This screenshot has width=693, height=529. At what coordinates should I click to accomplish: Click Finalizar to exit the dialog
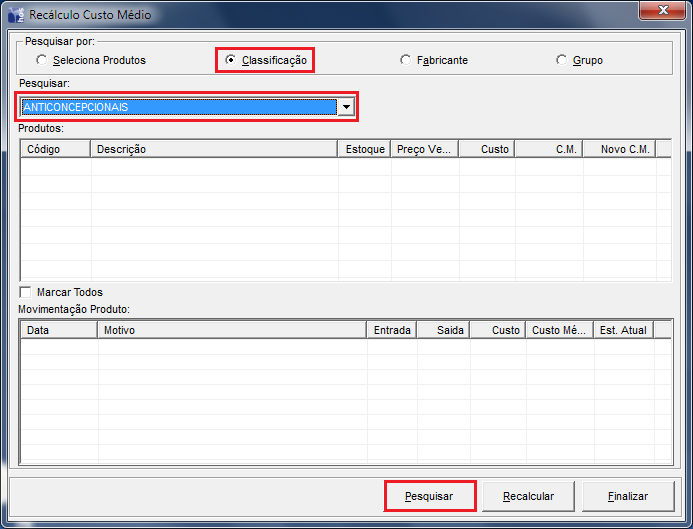tap(628, 496)
